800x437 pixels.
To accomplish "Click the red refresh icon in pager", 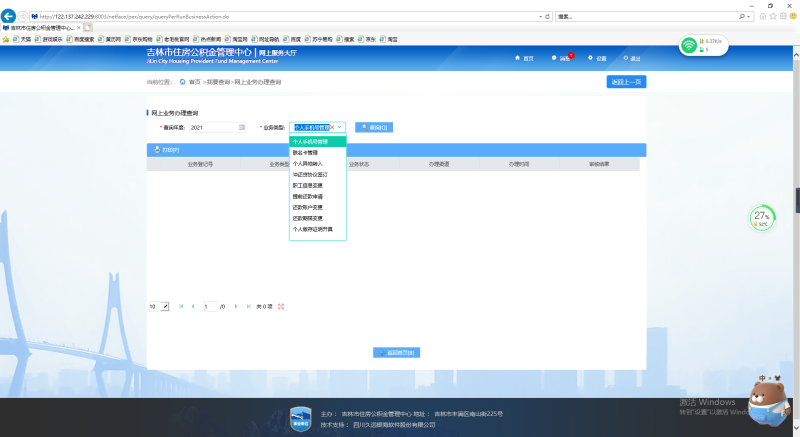I will tap(281, 306).
